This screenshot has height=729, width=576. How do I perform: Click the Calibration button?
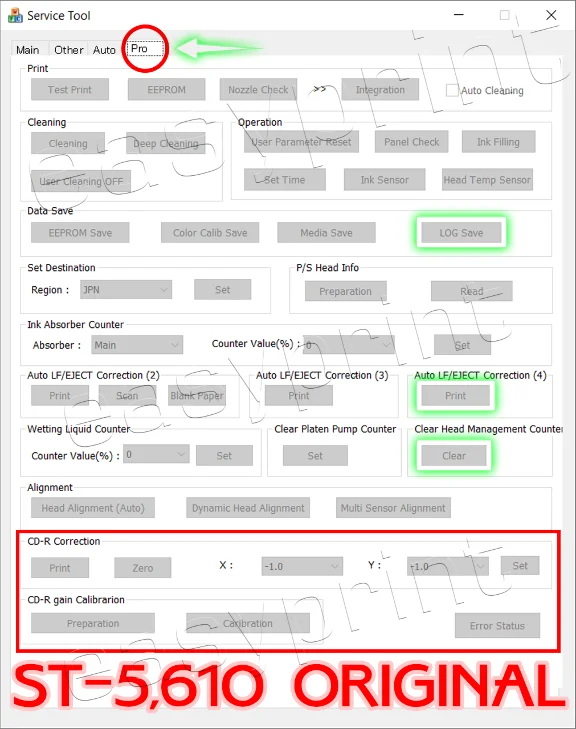click(248, 623)
